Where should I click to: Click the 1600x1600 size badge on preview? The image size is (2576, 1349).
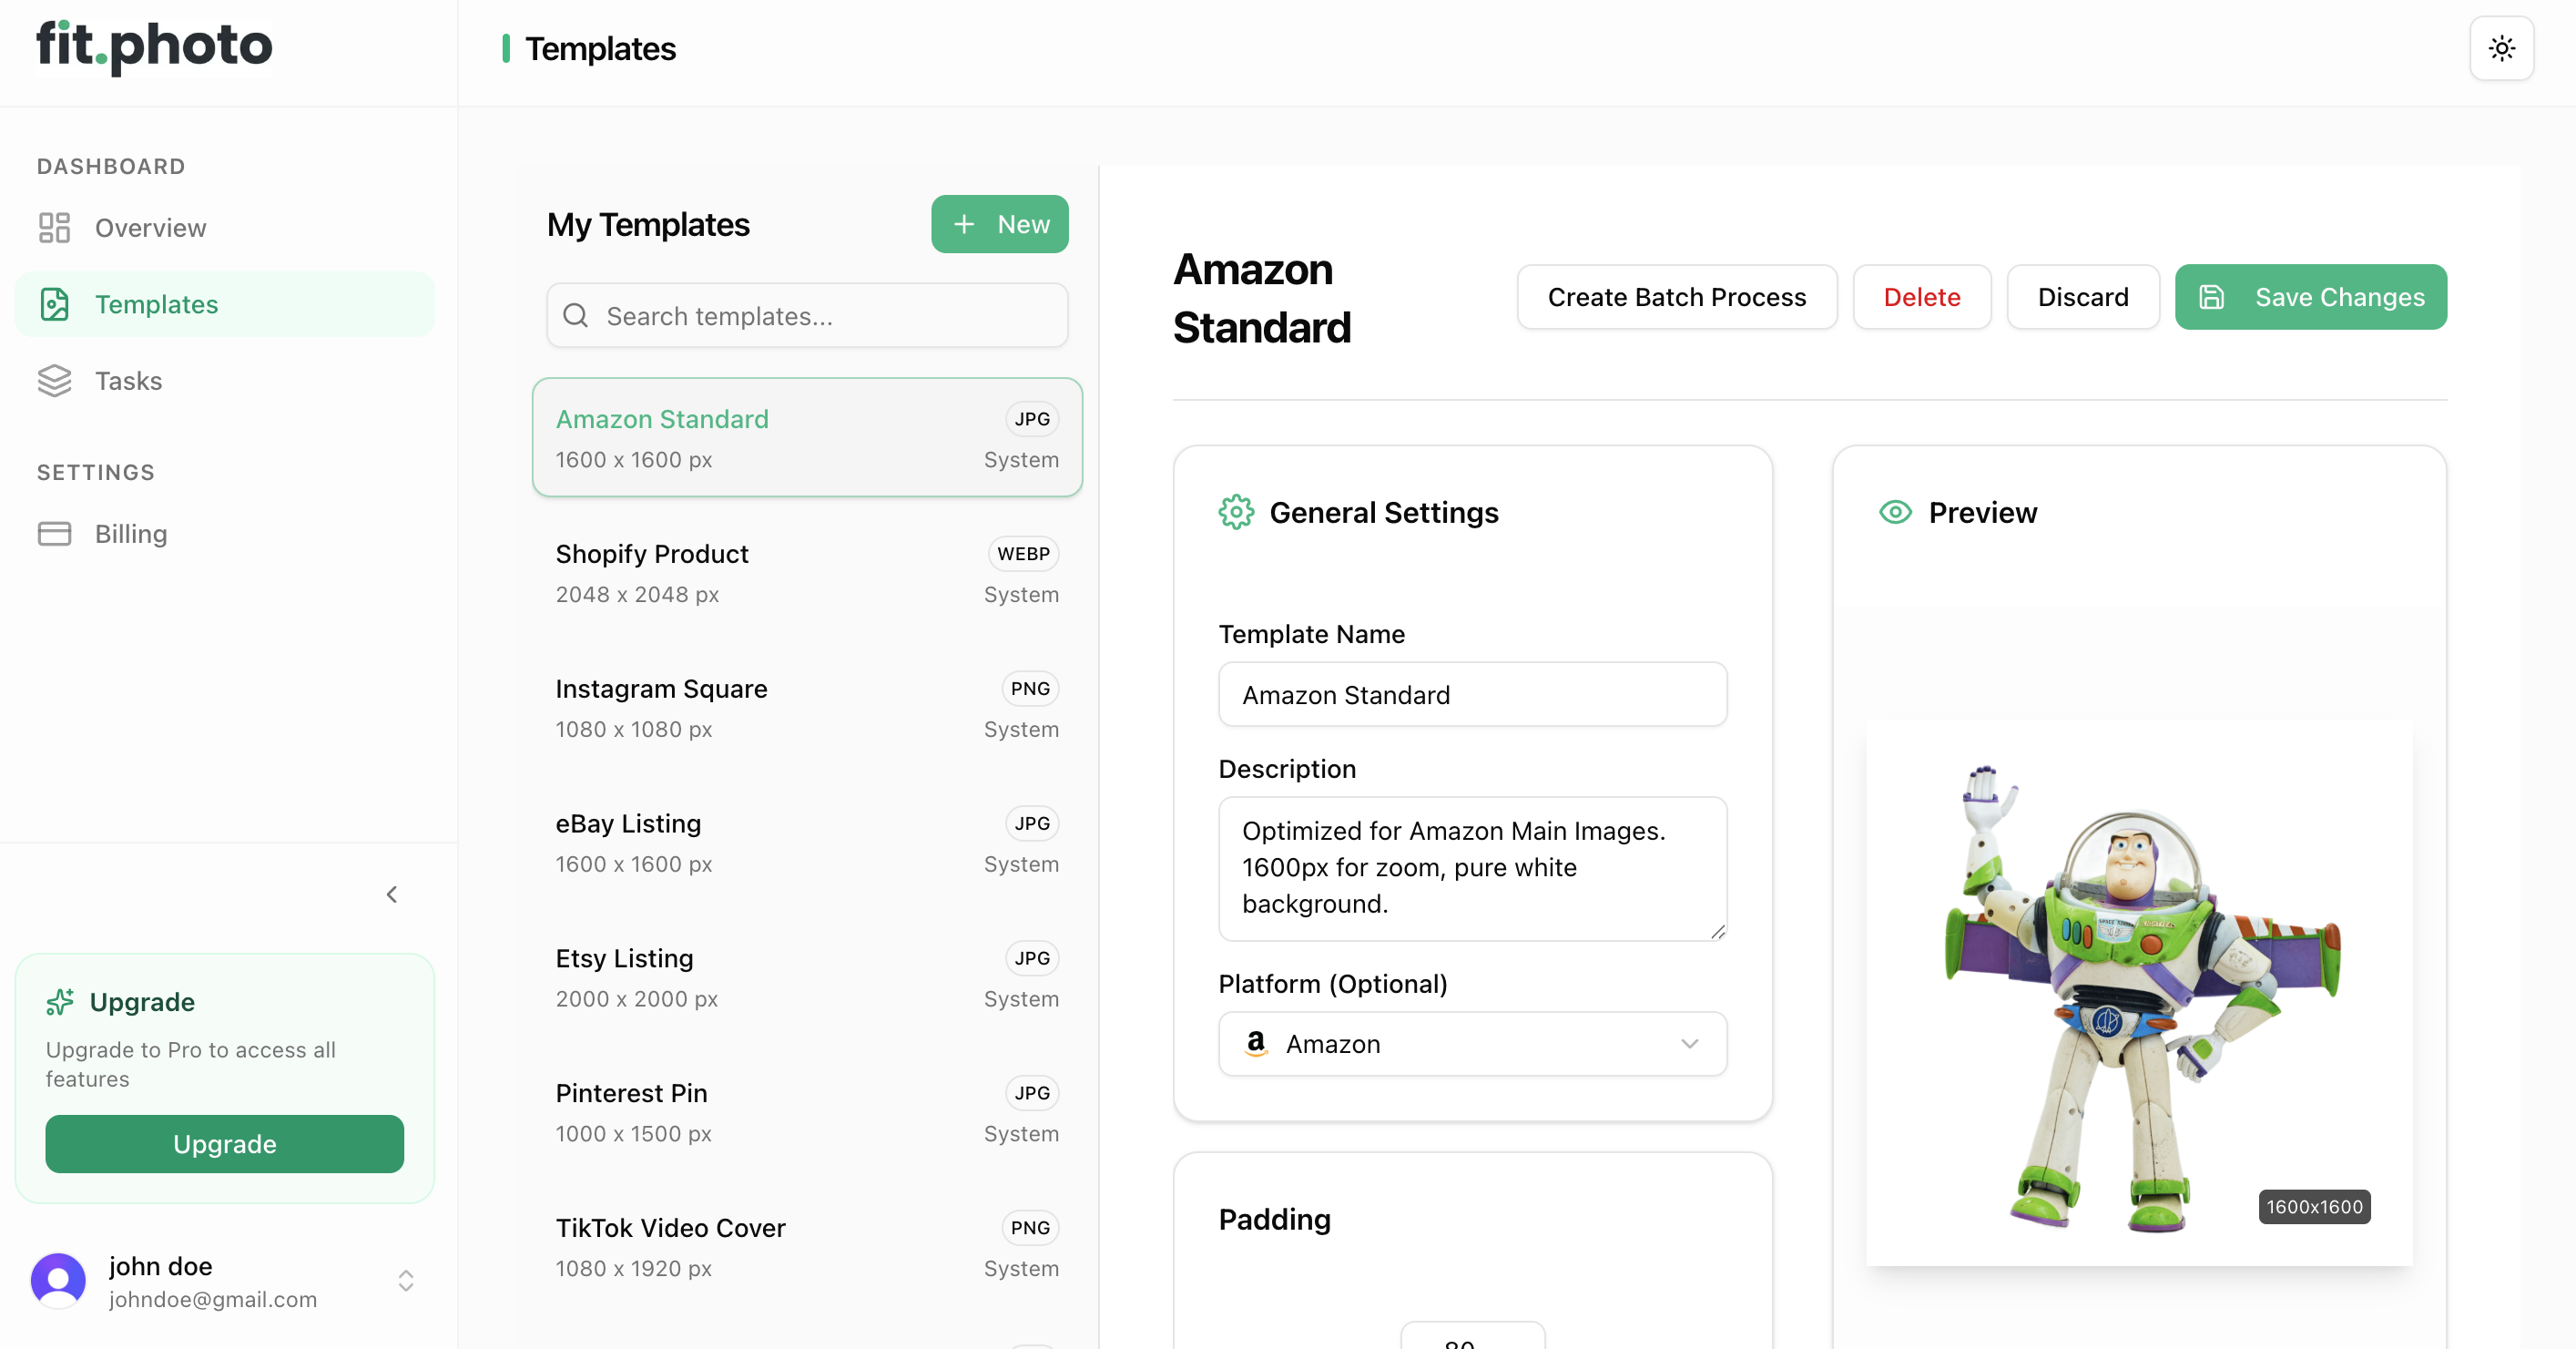tap(2314, 1207)
